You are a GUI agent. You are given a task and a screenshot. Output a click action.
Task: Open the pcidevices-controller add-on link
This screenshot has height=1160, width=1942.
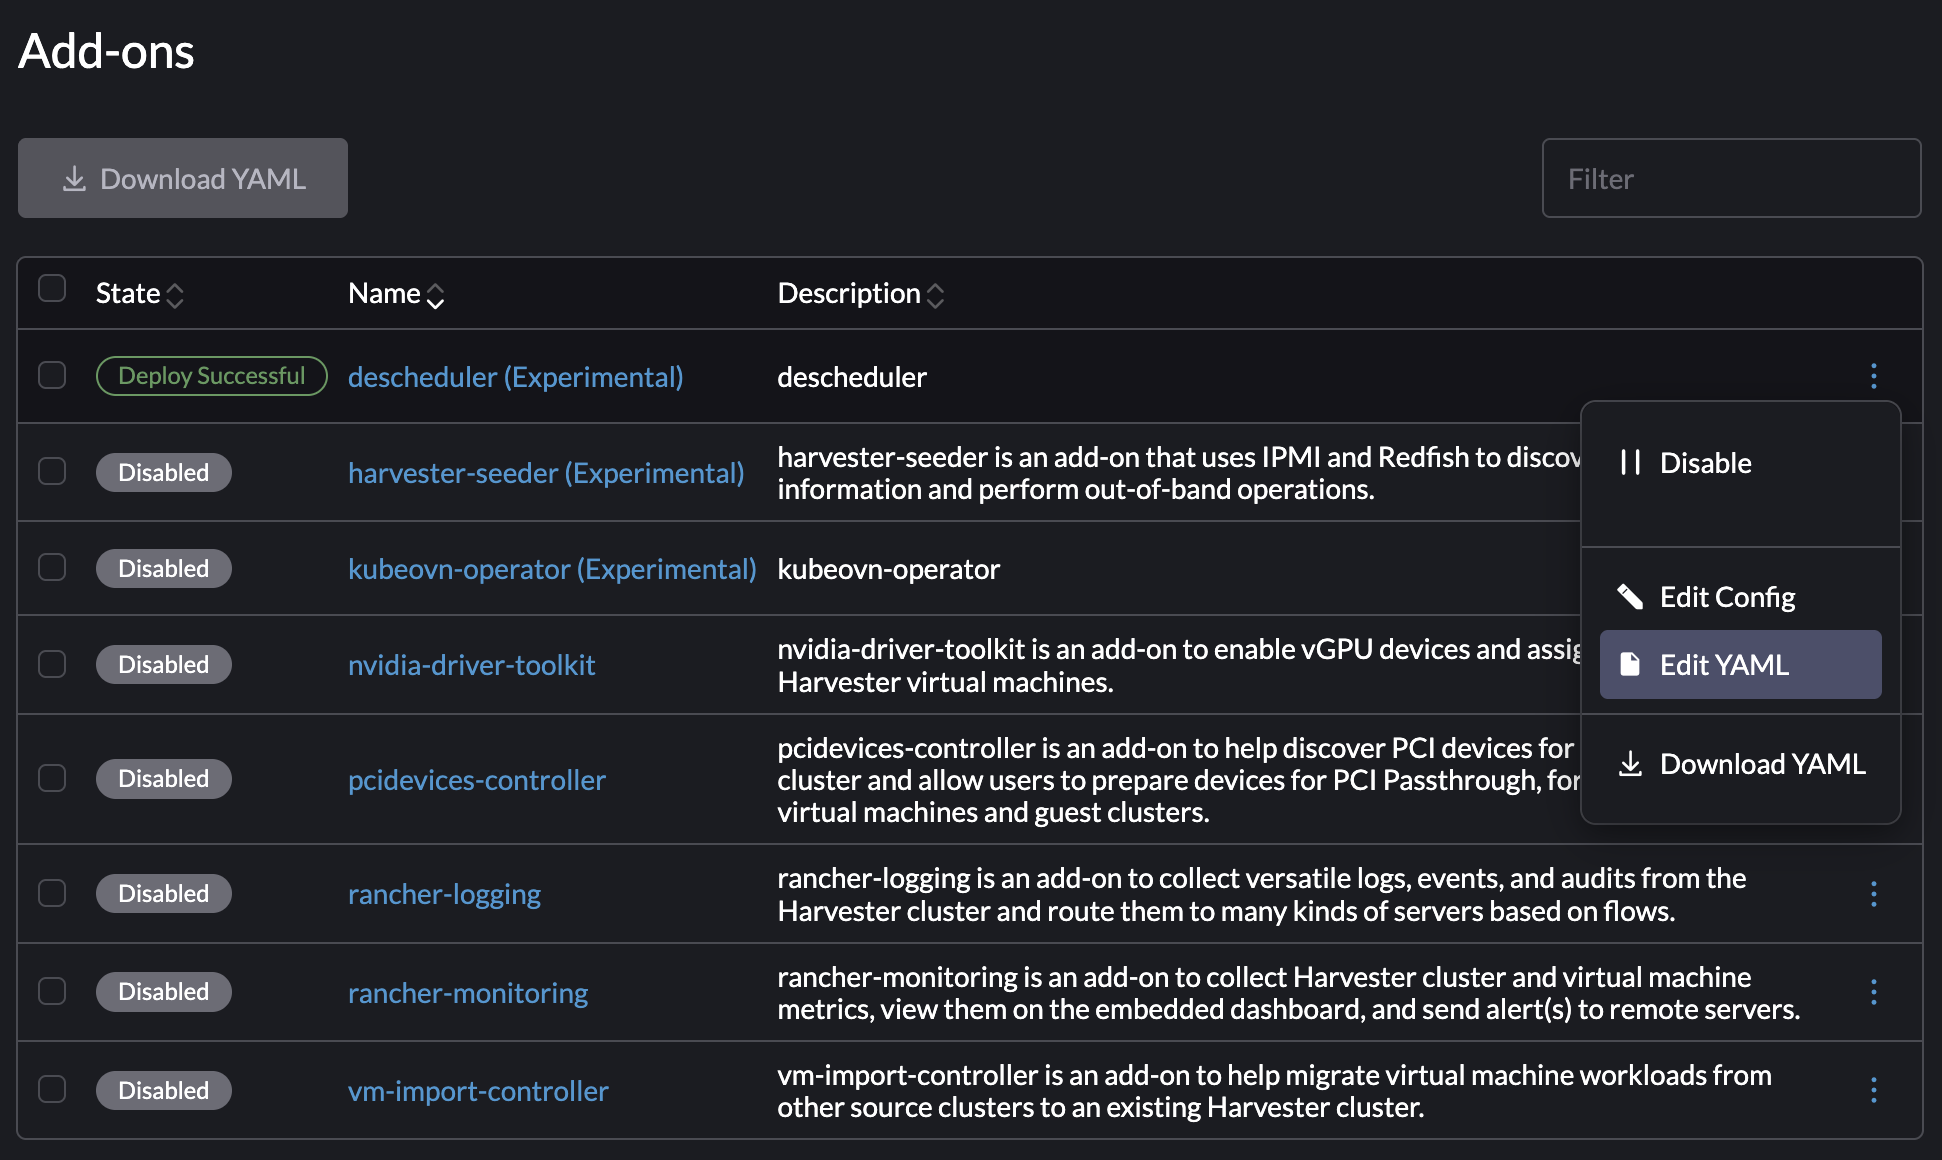coord(476,780)
